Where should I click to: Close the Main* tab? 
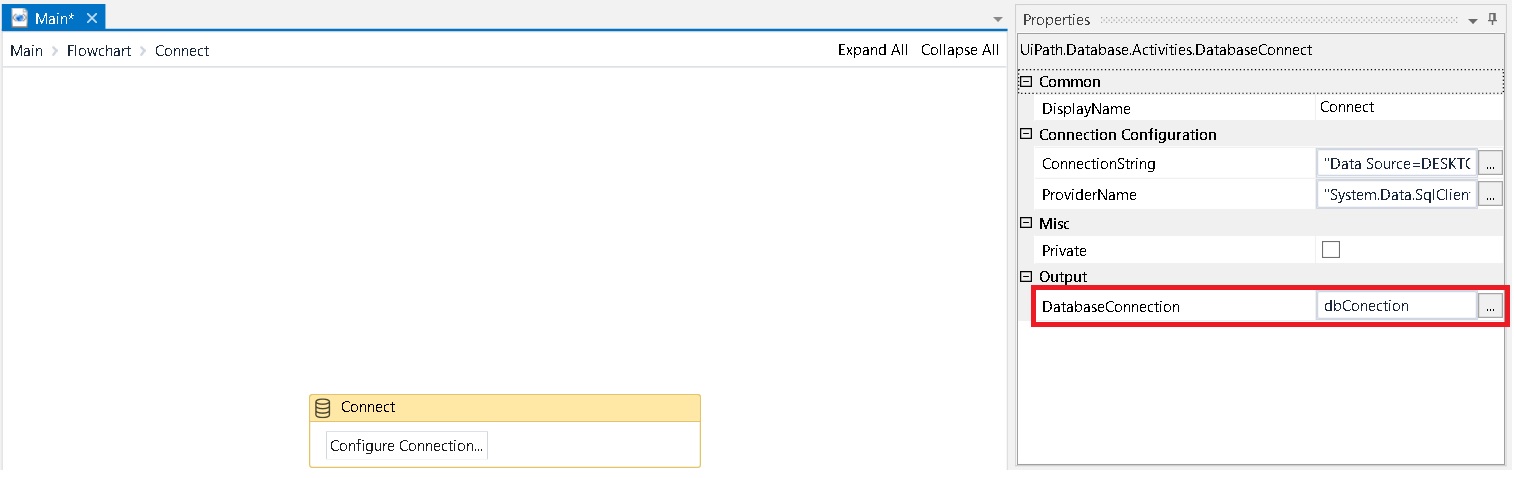(91, 18)
